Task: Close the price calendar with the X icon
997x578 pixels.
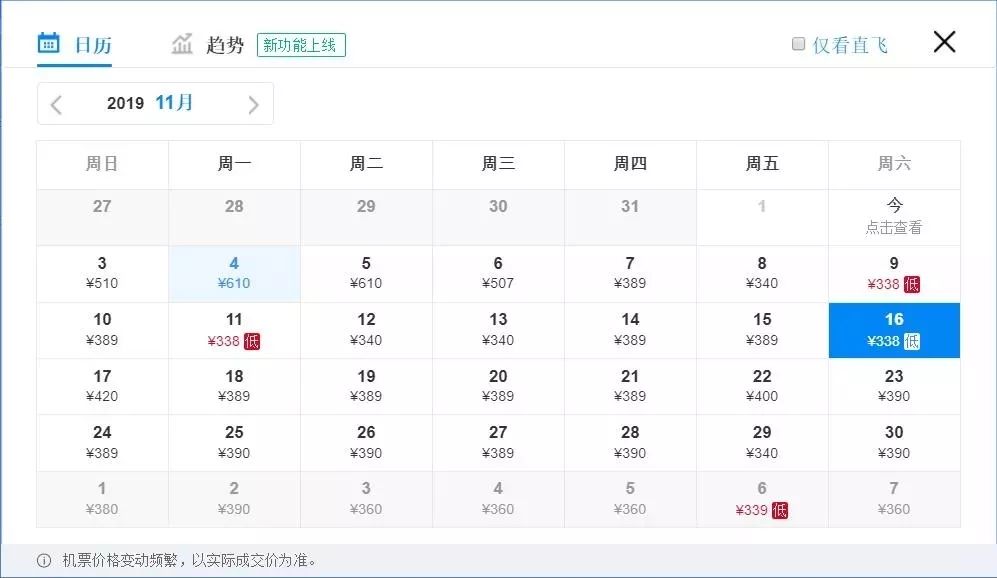Action: (x=944, y=41)
